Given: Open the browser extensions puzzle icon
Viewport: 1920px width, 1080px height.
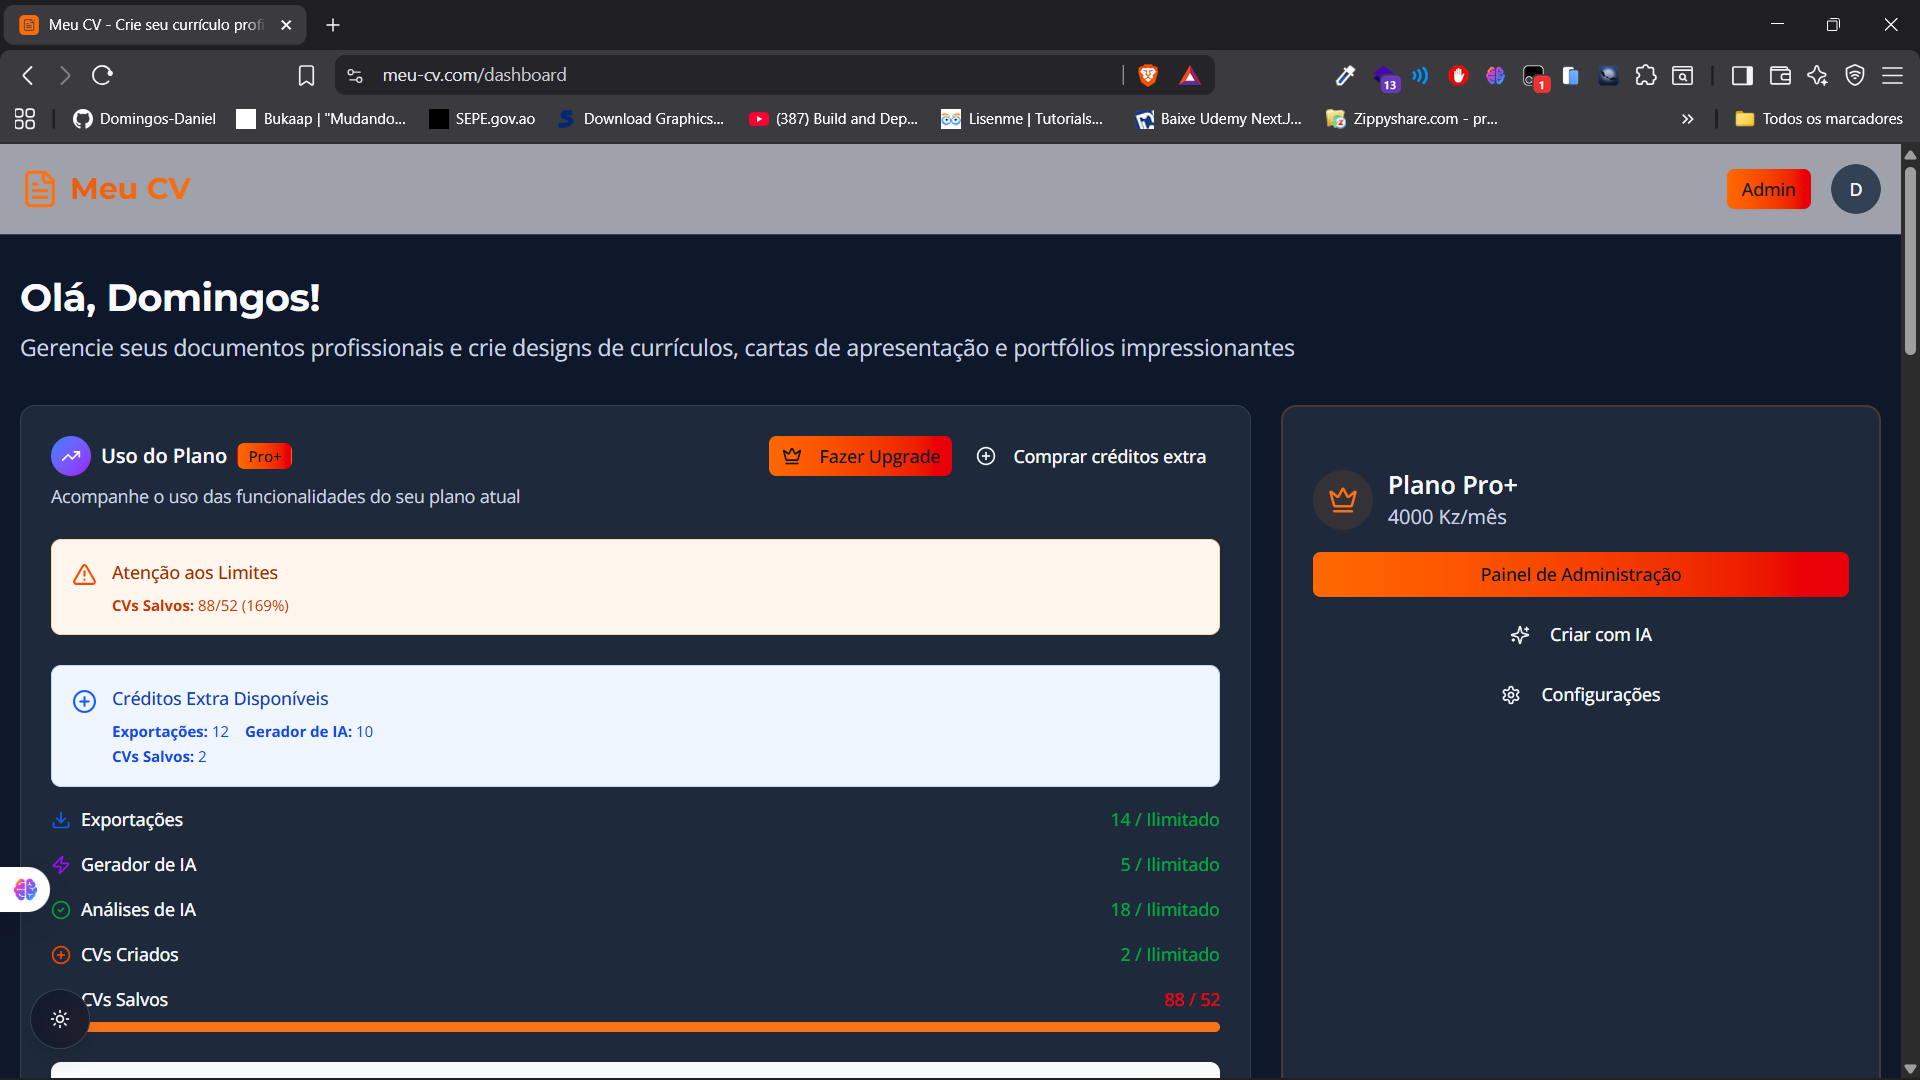Looking at the screenshot, I should click(x=1645, y=75).
